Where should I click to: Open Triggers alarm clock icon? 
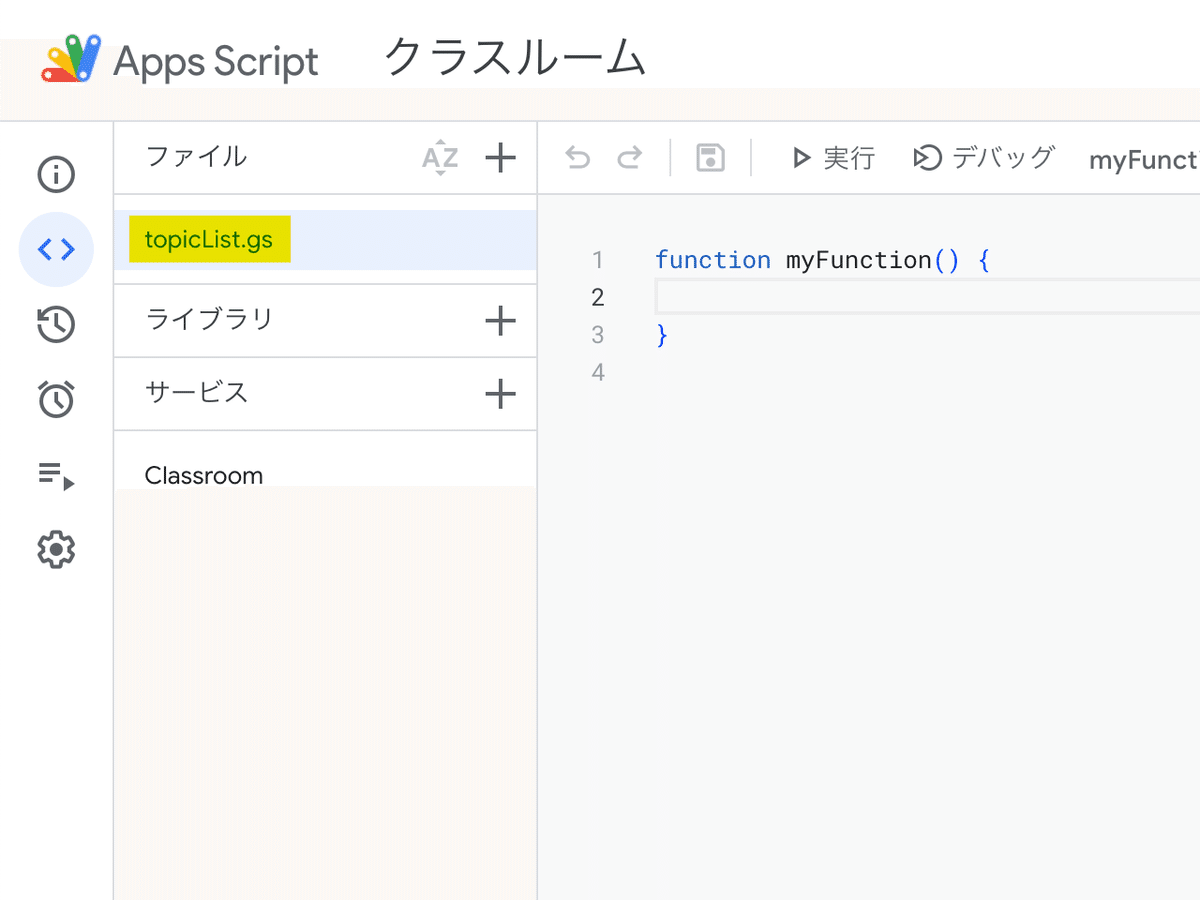click(x=56, y=400)
